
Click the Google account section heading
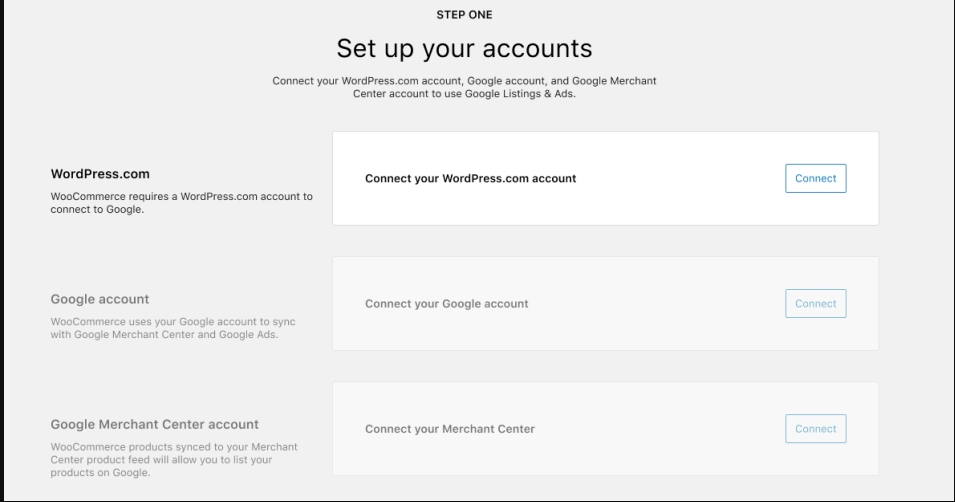pyautogui.click(x=100, y=299)
